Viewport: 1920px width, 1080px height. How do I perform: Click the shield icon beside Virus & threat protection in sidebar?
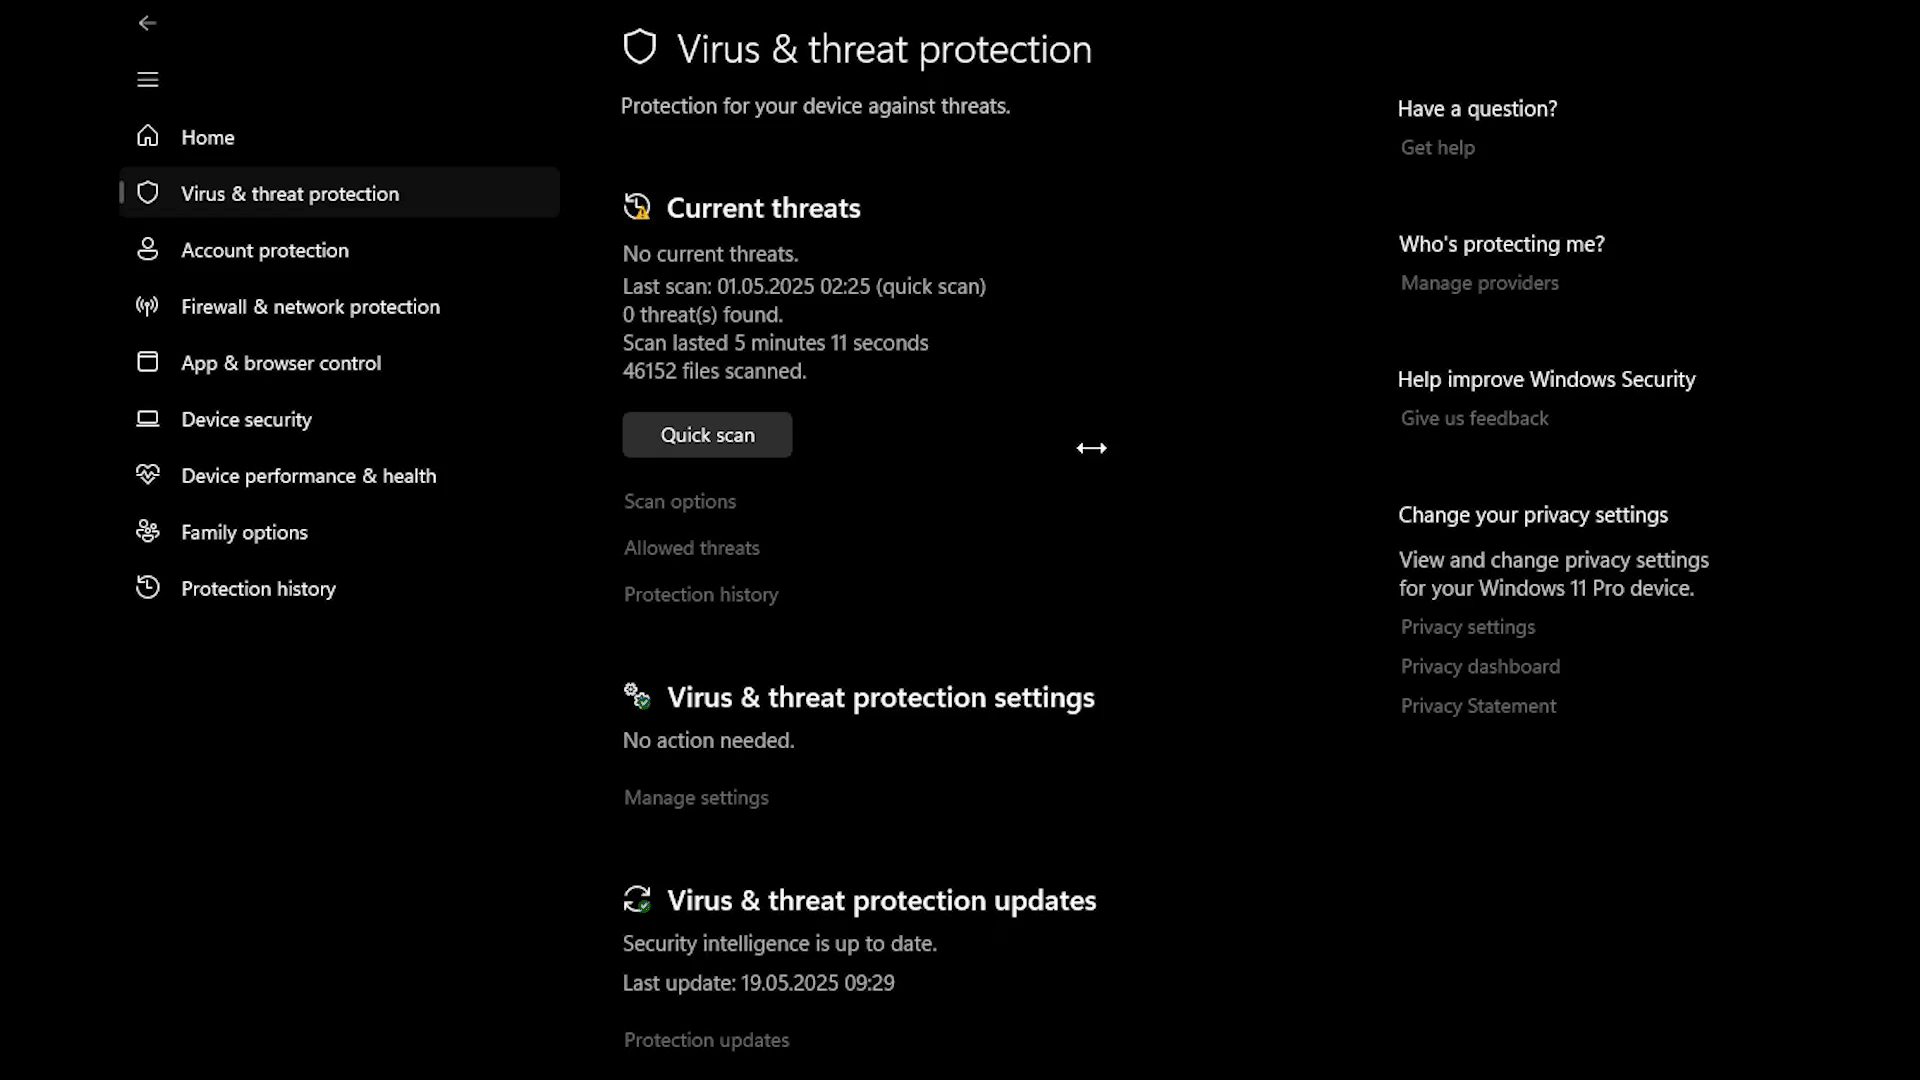pyautogui.click(x=147, y=193)
